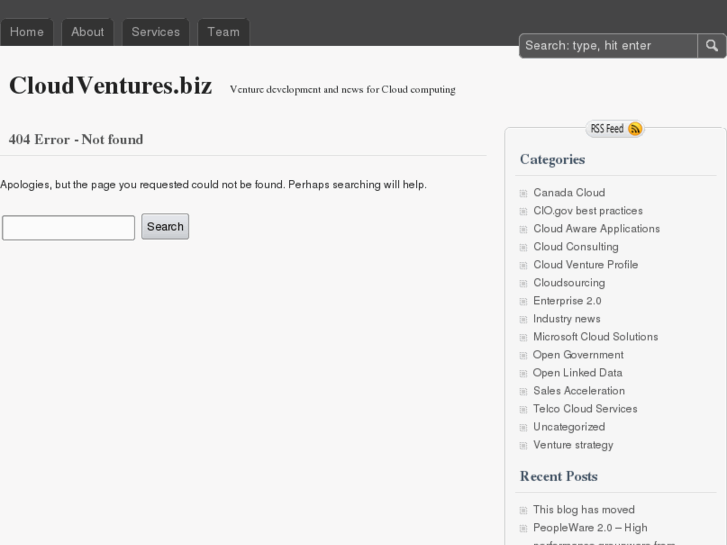Open the Services navigation tab

click(155, 32)
